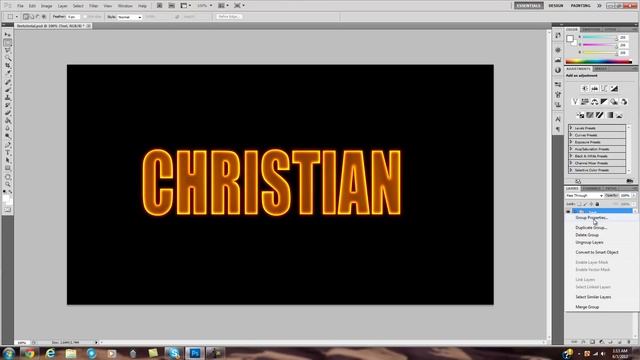Open the File menu
Screen dimensions: 640x360
(x=20, y=6)
